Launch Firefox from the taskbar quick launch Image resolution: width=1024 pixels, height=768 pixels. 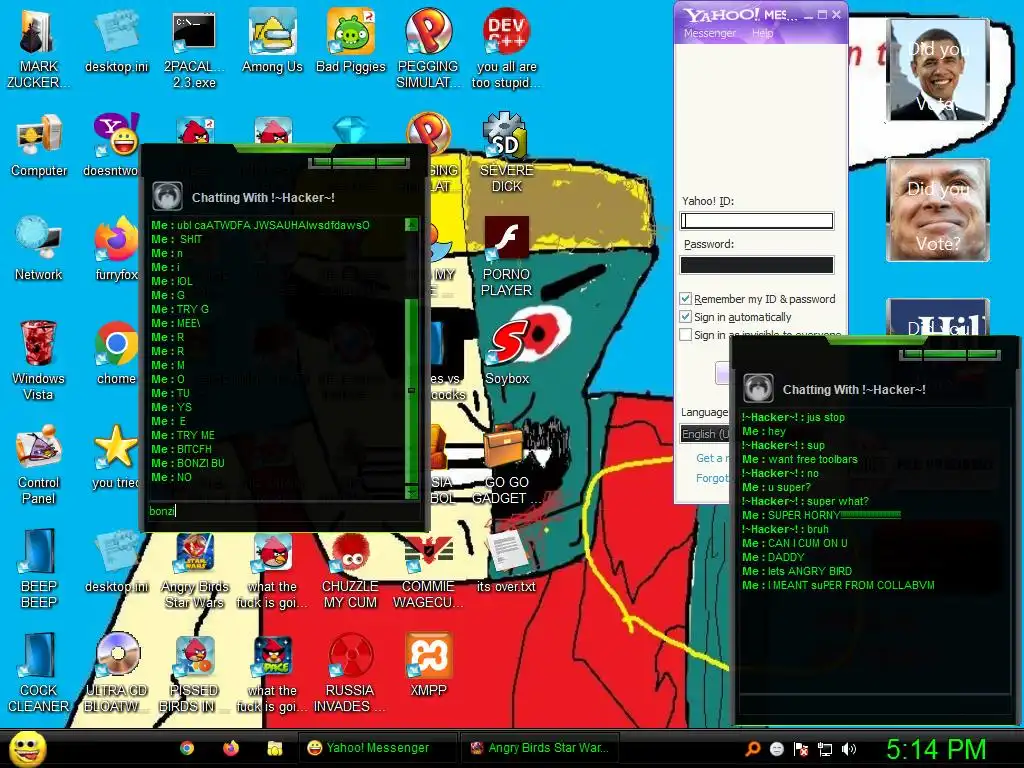point(231,748)
